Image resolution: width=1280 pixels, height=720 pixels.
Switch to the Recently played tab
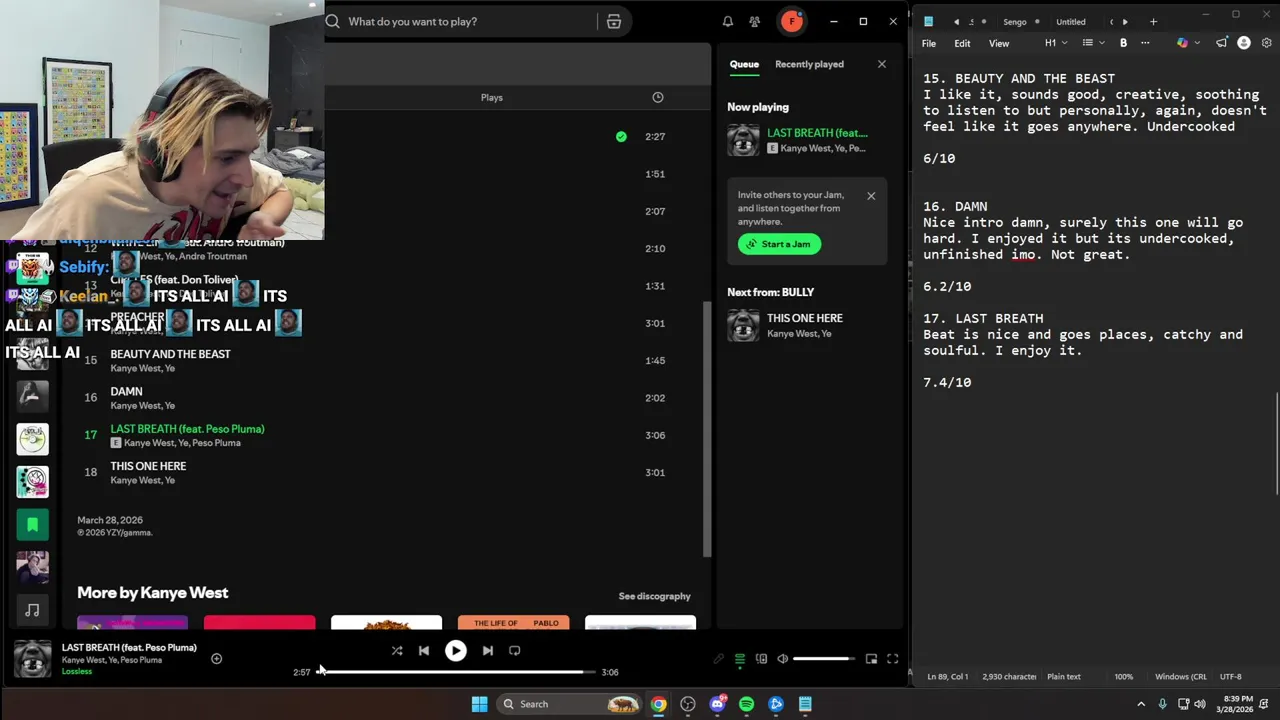click(809, 64)
